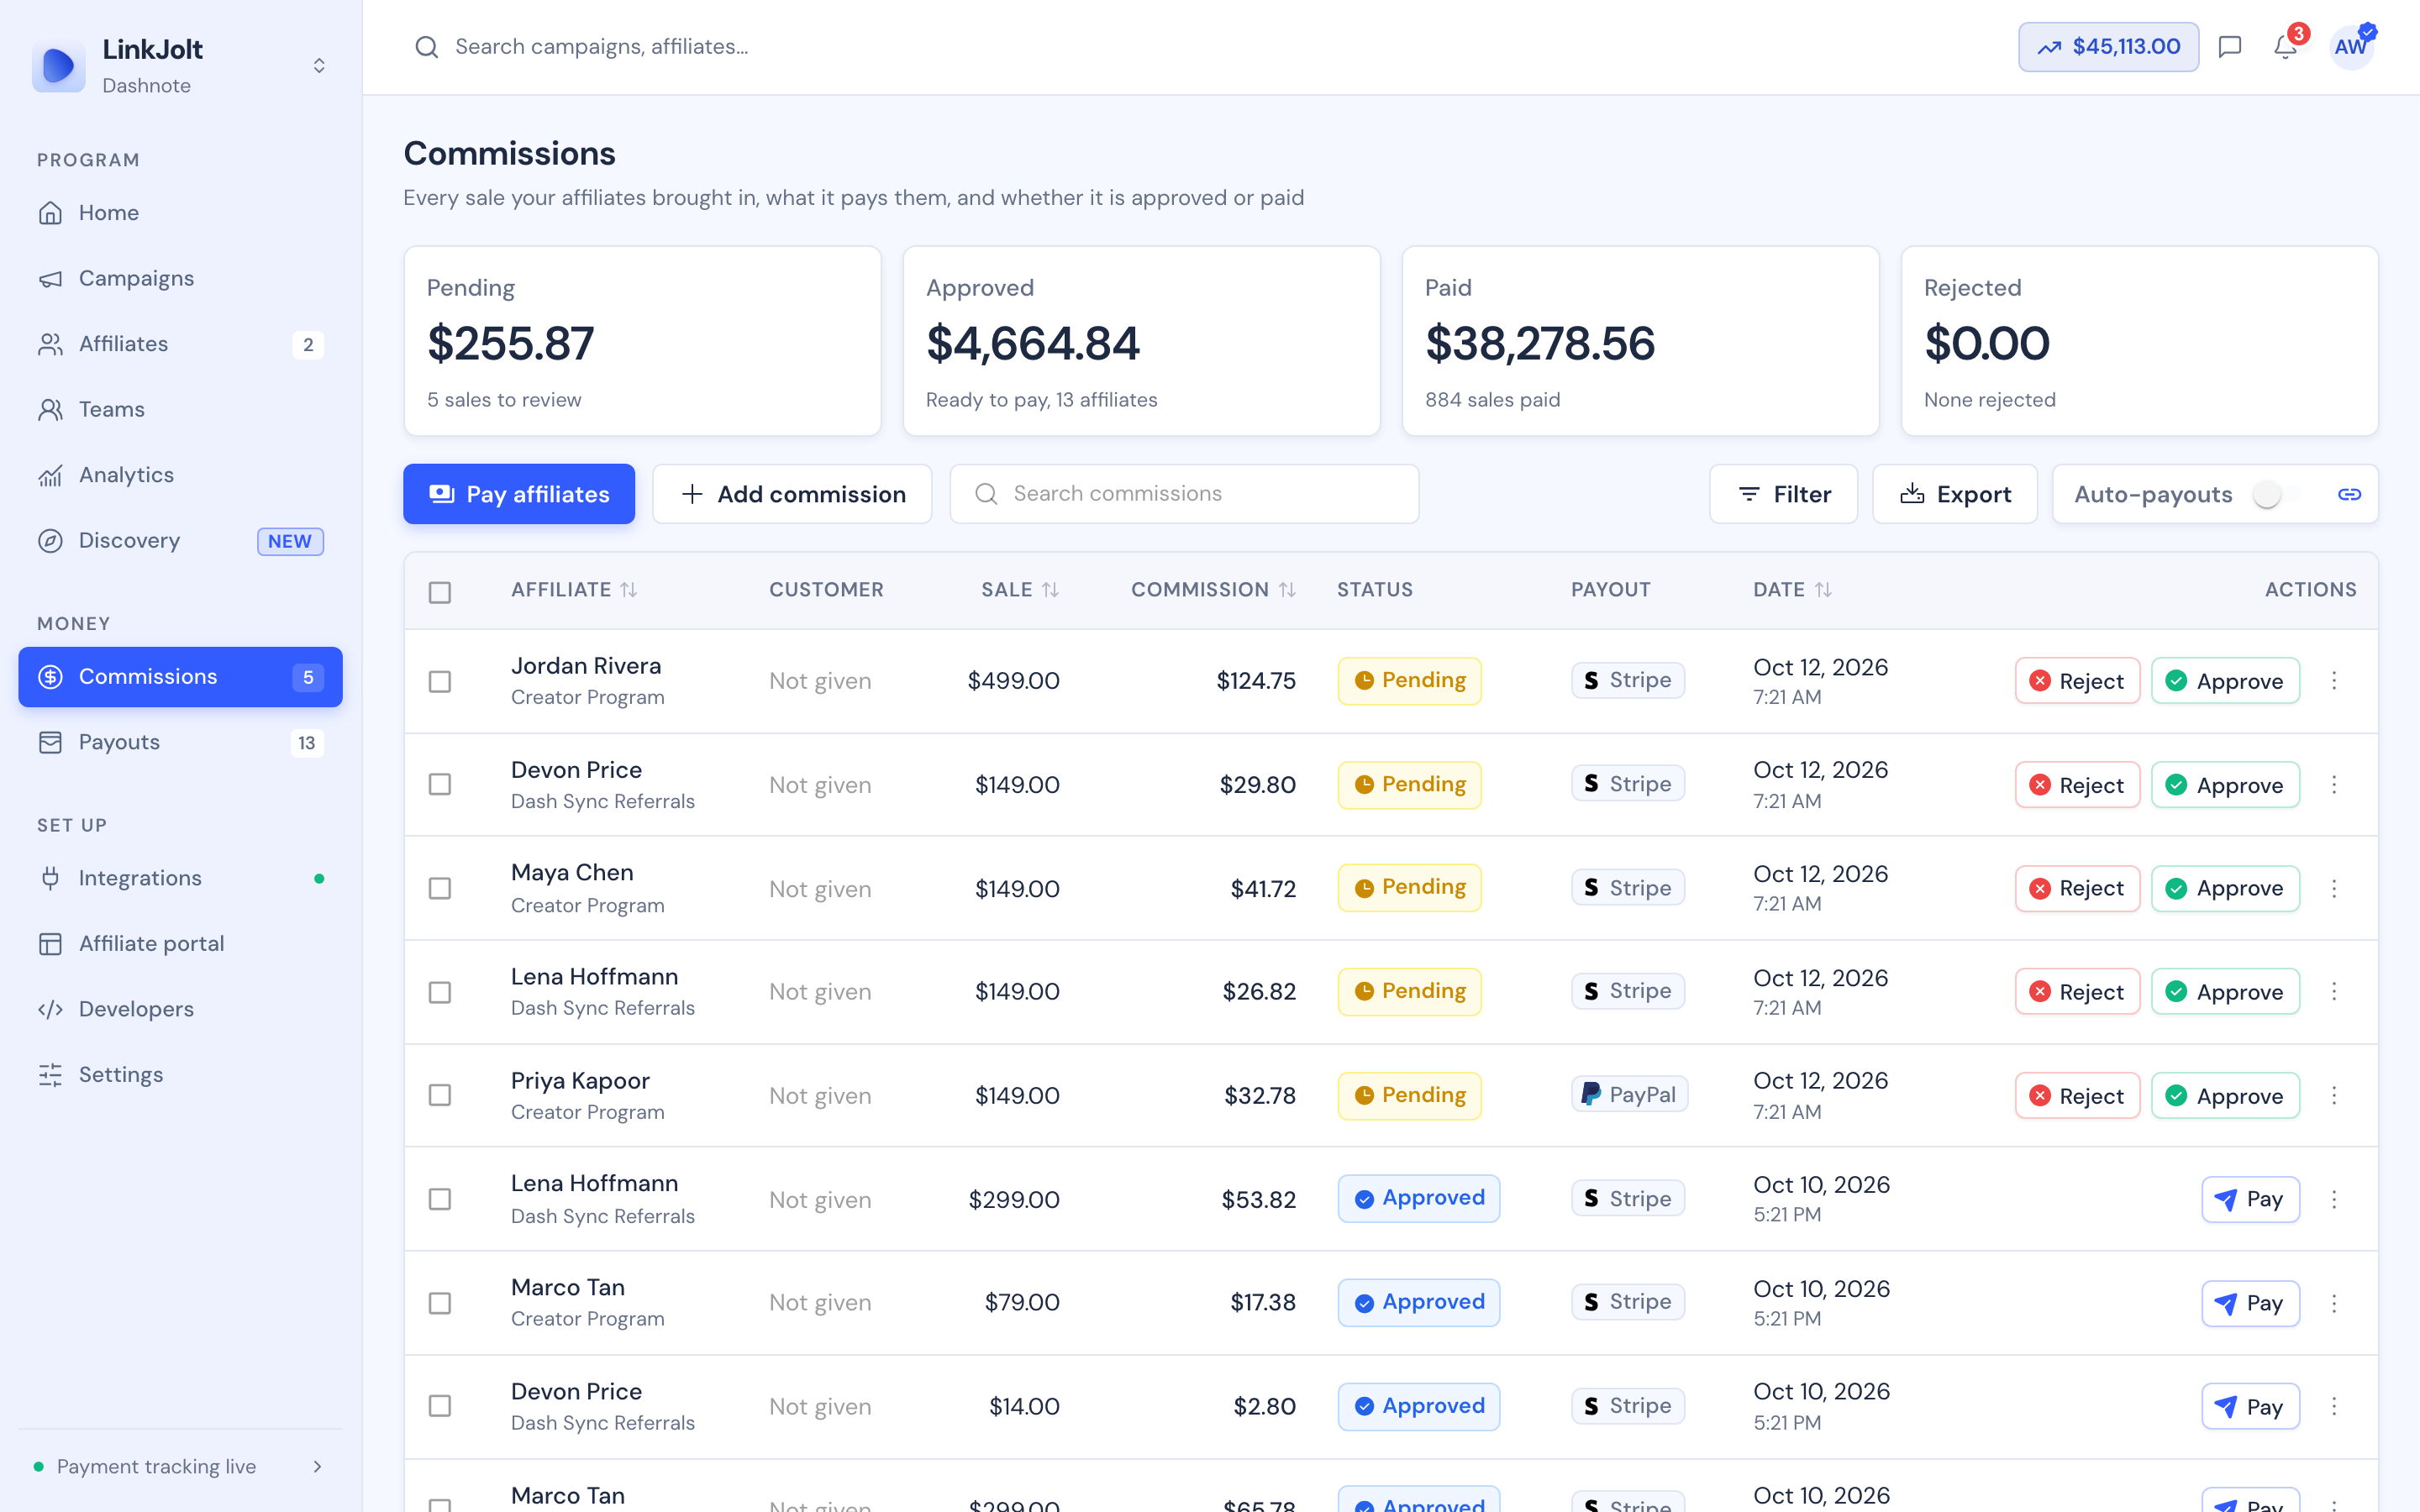
Task: Sort by the Sale column arrows
Action: click(x=1050, y=590)
